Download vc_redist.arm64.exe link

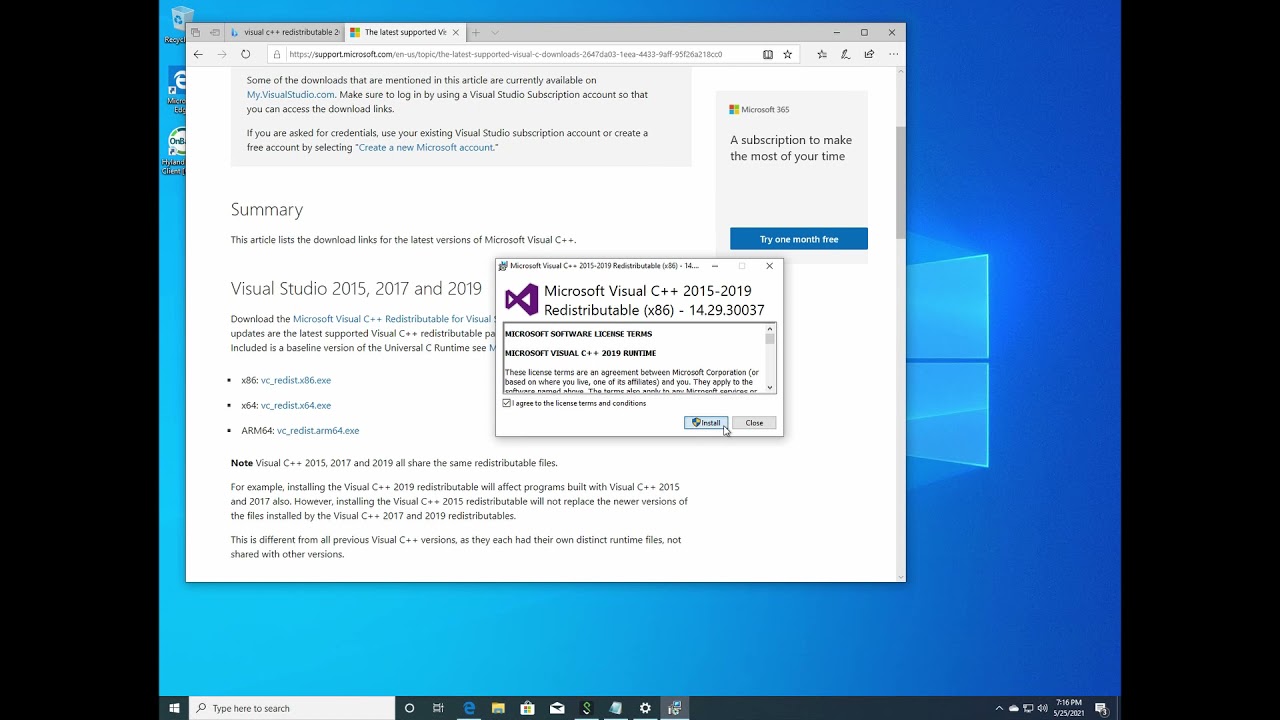tap(318, 430)
